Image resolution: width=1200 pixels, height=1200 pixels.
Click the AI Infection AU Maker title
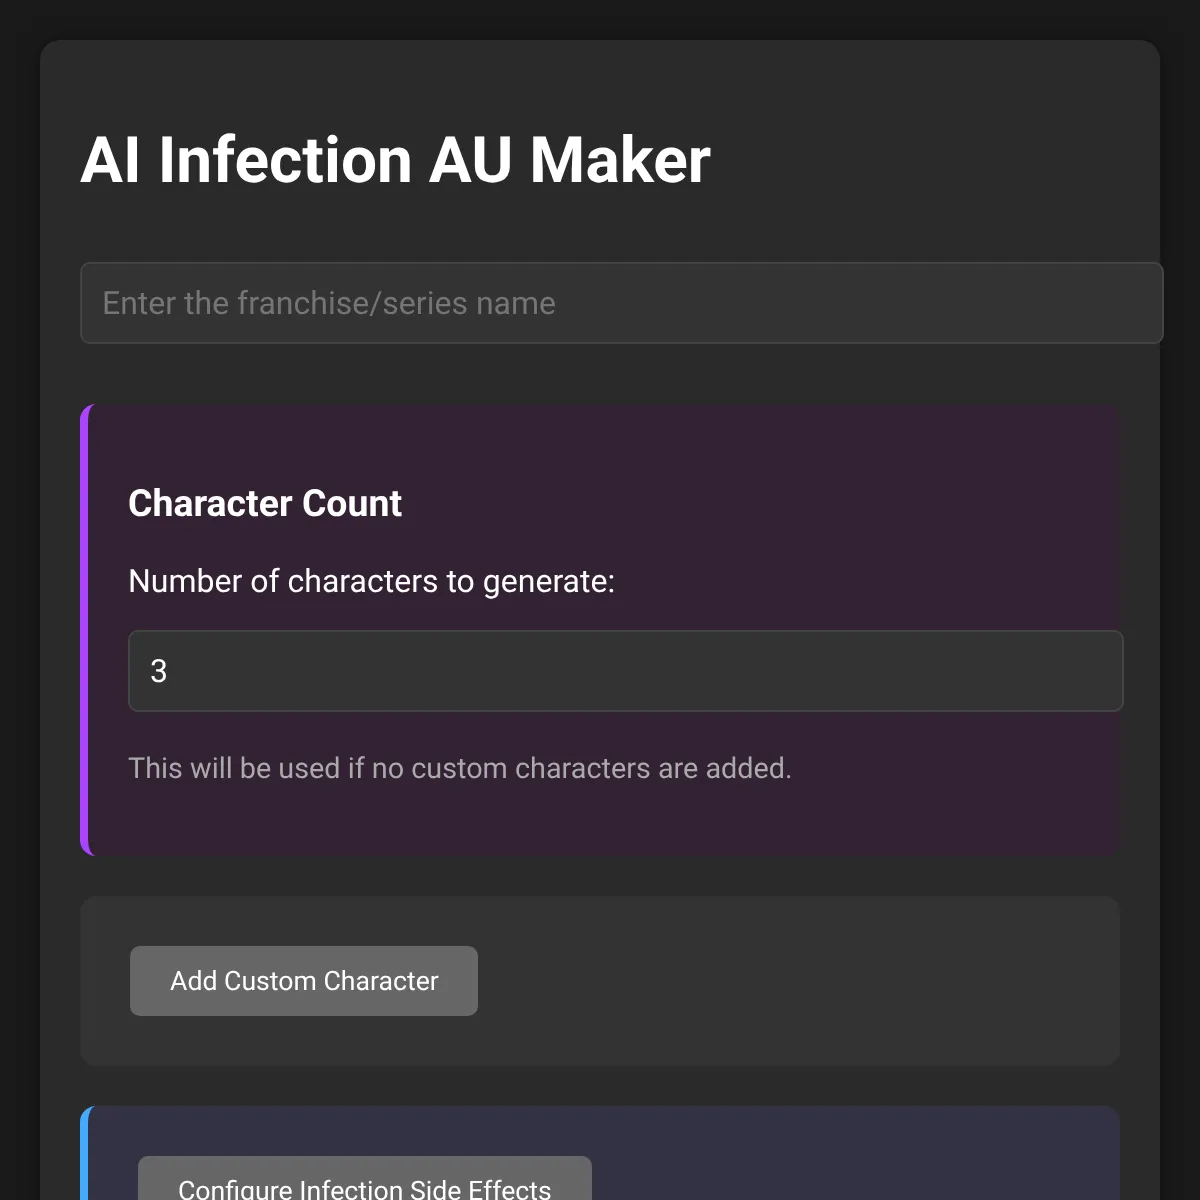click(x=395, y=160)
